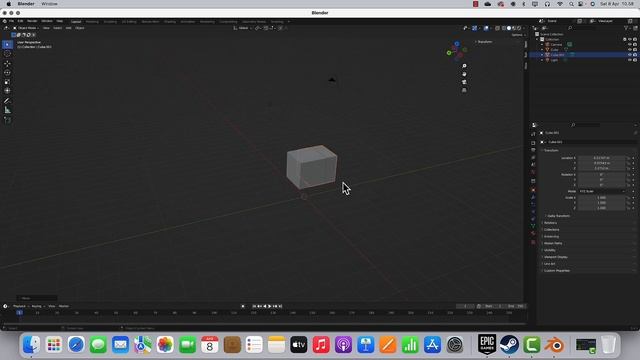Switch to wireframe viewport shading
640x360 pixels.
coord(503,28)
